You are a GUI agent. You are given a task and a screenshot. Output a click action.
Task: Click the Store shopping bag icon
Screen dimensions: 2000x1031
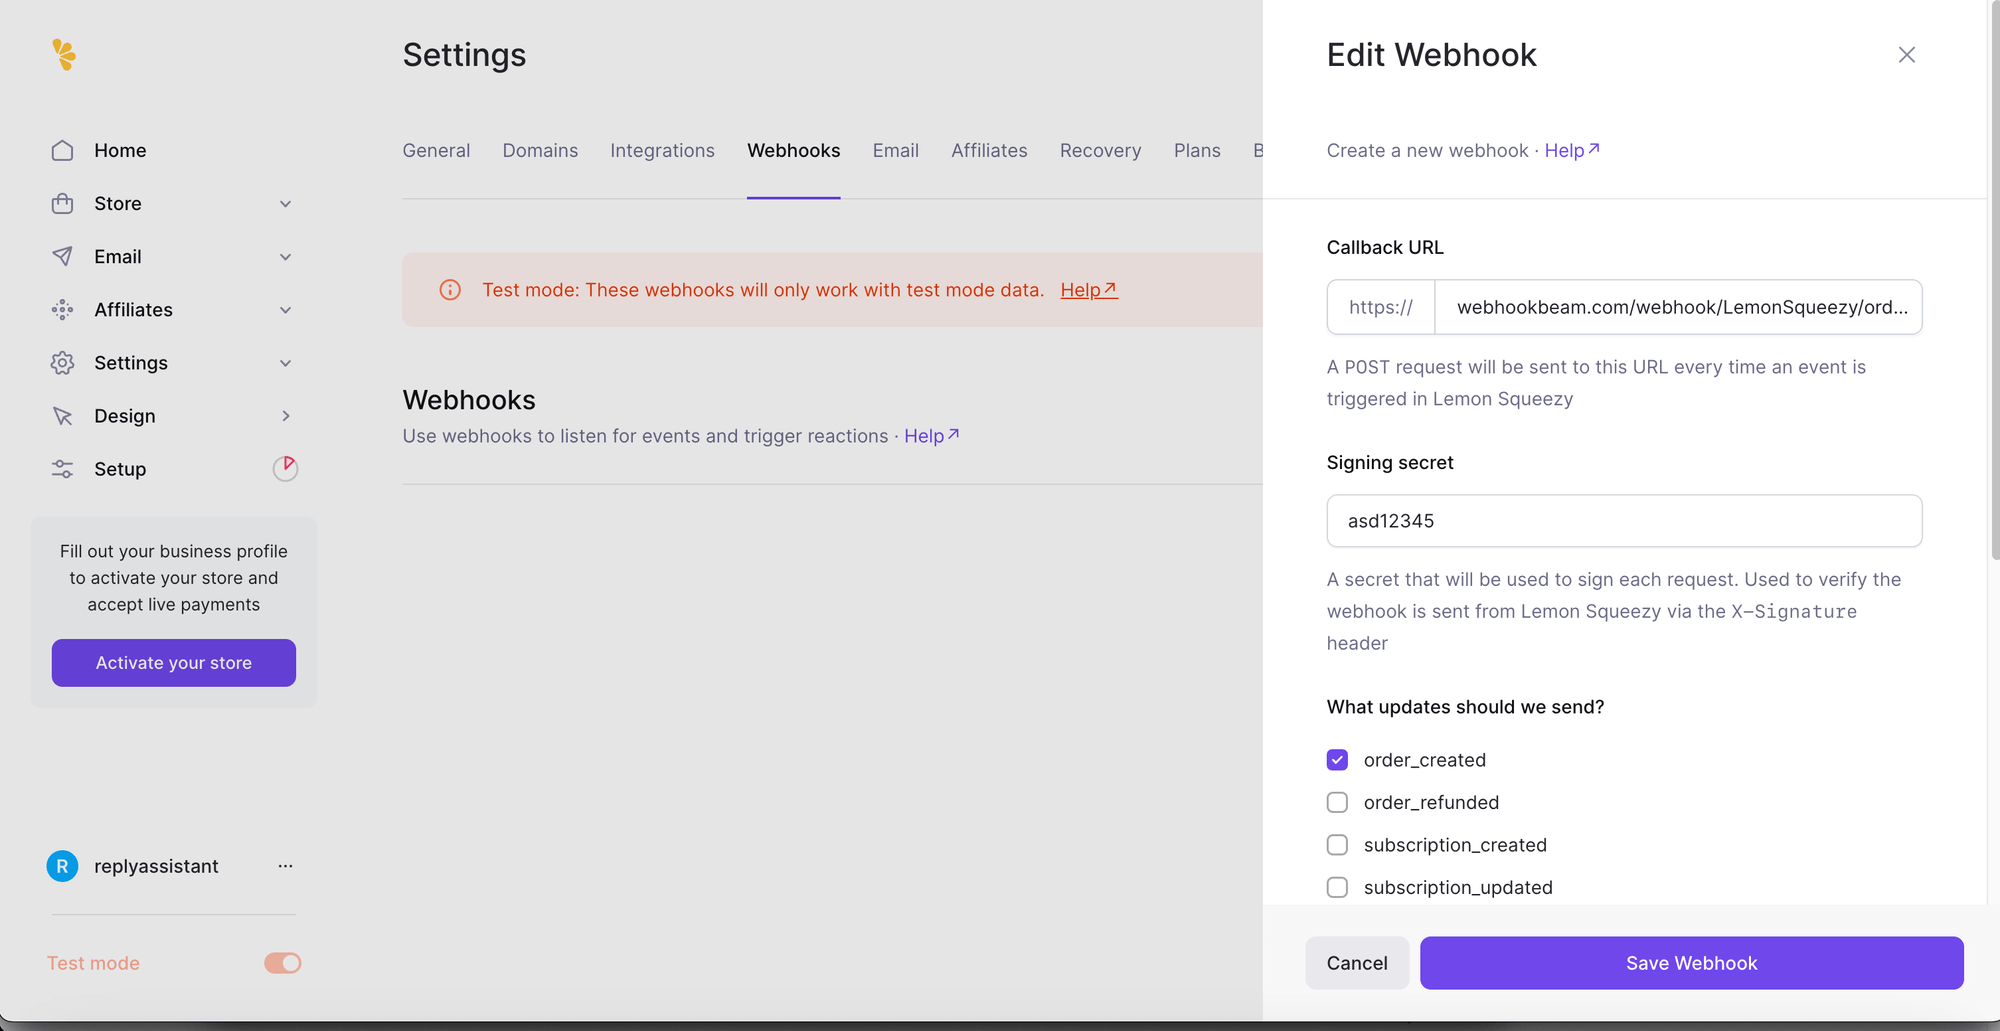coord(62,204)
